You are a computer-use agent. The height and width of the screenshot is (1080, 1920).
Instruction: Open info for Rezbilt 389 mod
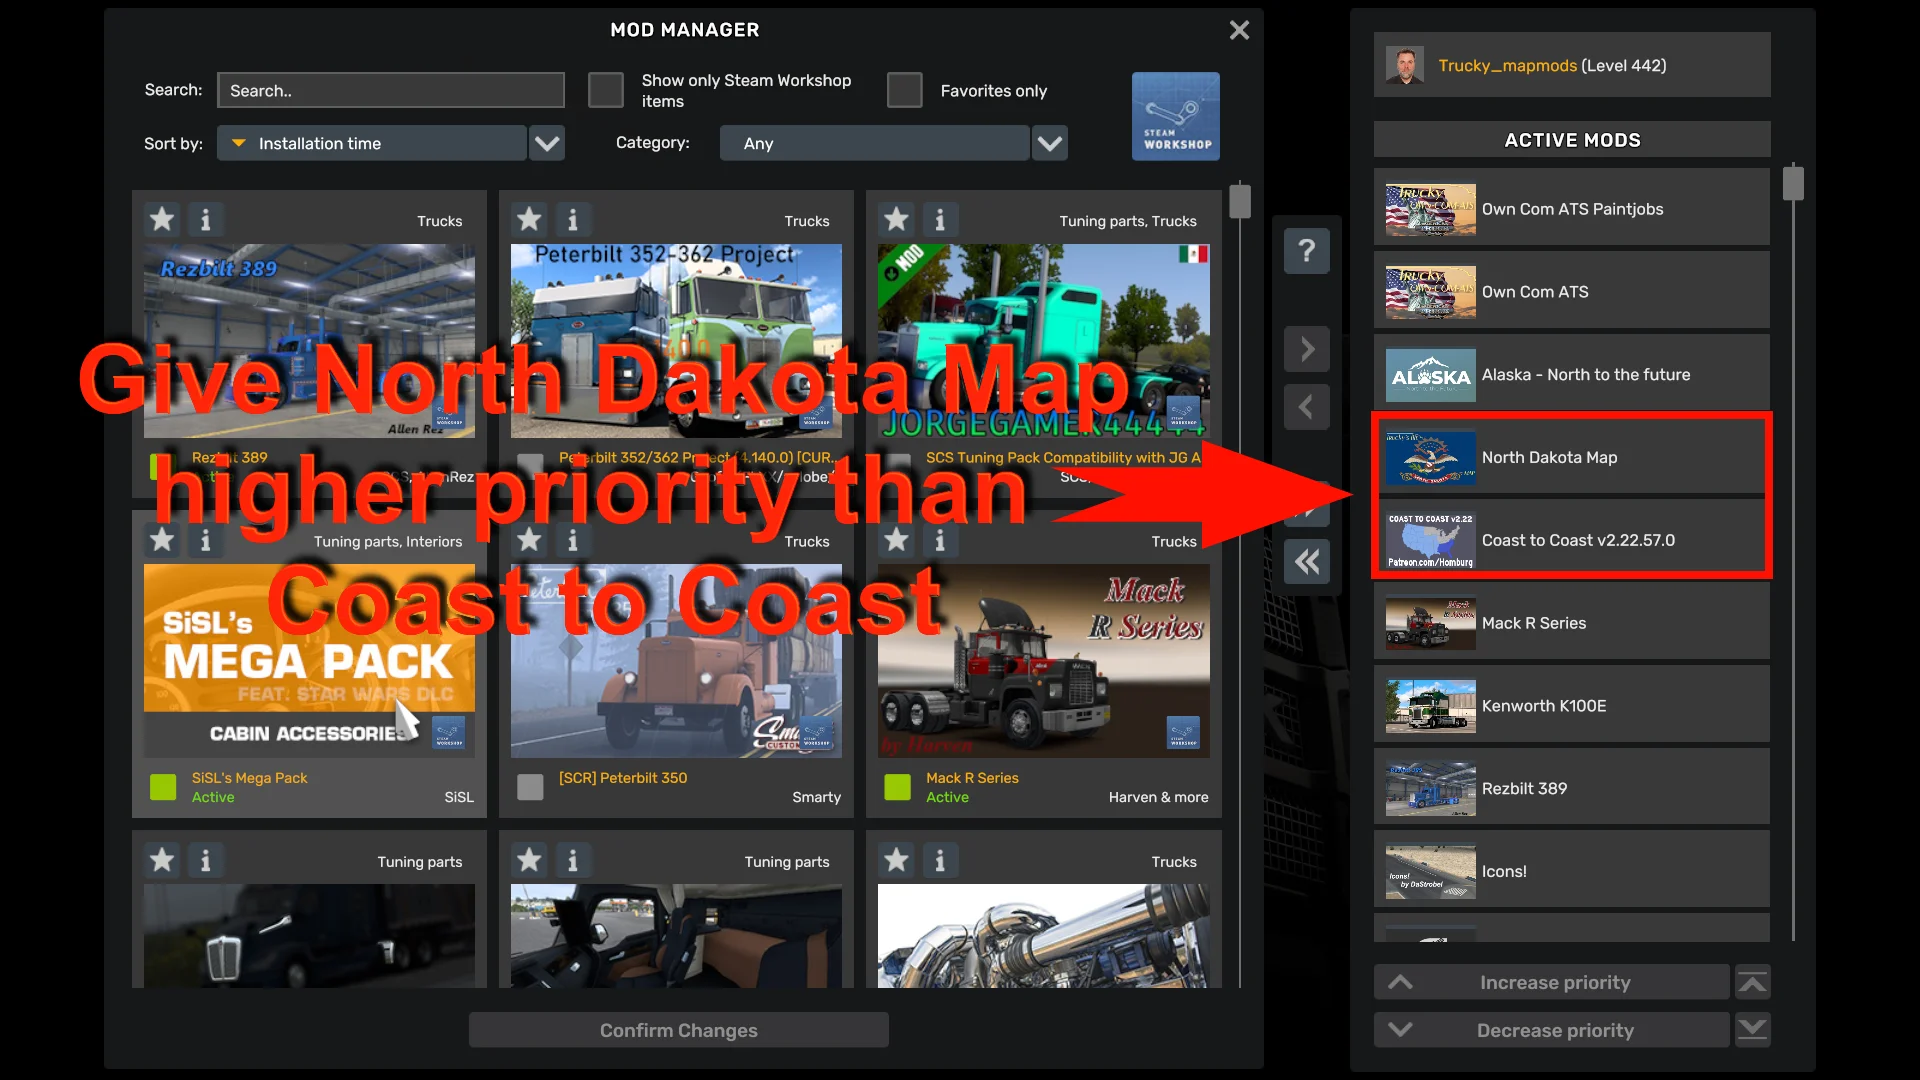click(x=206, y=219)
